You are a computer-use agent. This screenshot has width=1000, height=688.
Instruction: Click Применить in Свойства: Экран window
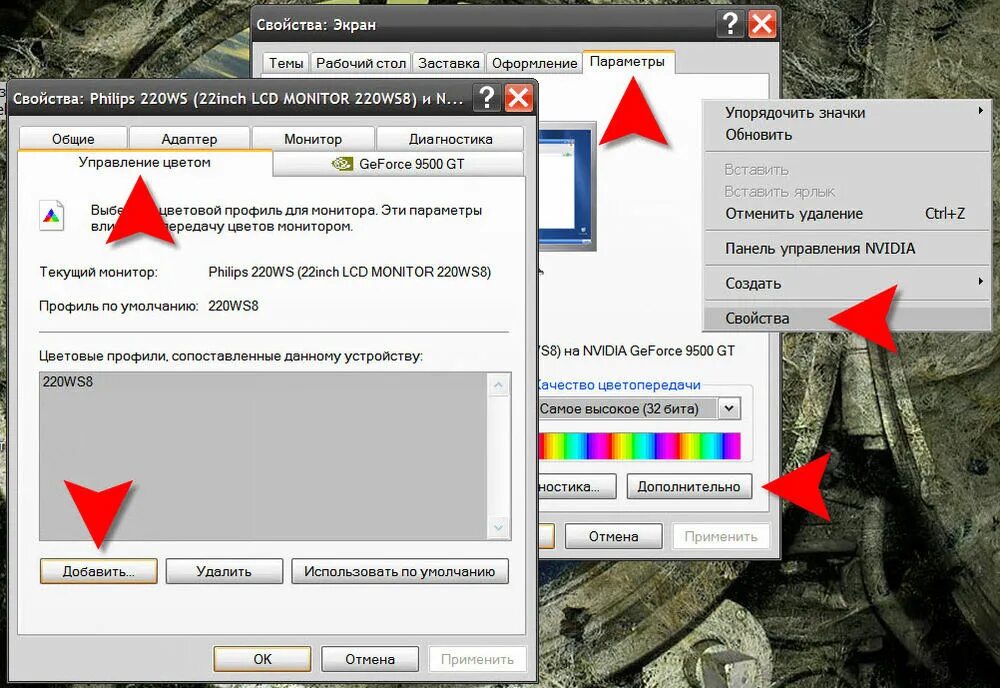point(721,536)
